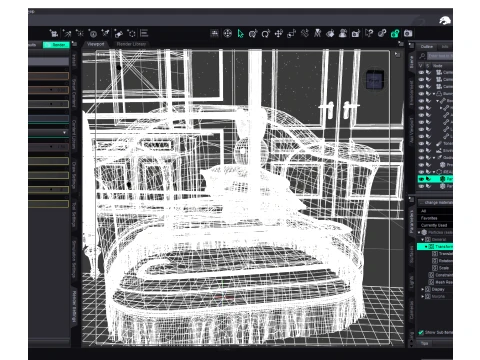Open the Lights side tab
The height and width of the screenshot is (360, 480).
(x=411, y=282)
